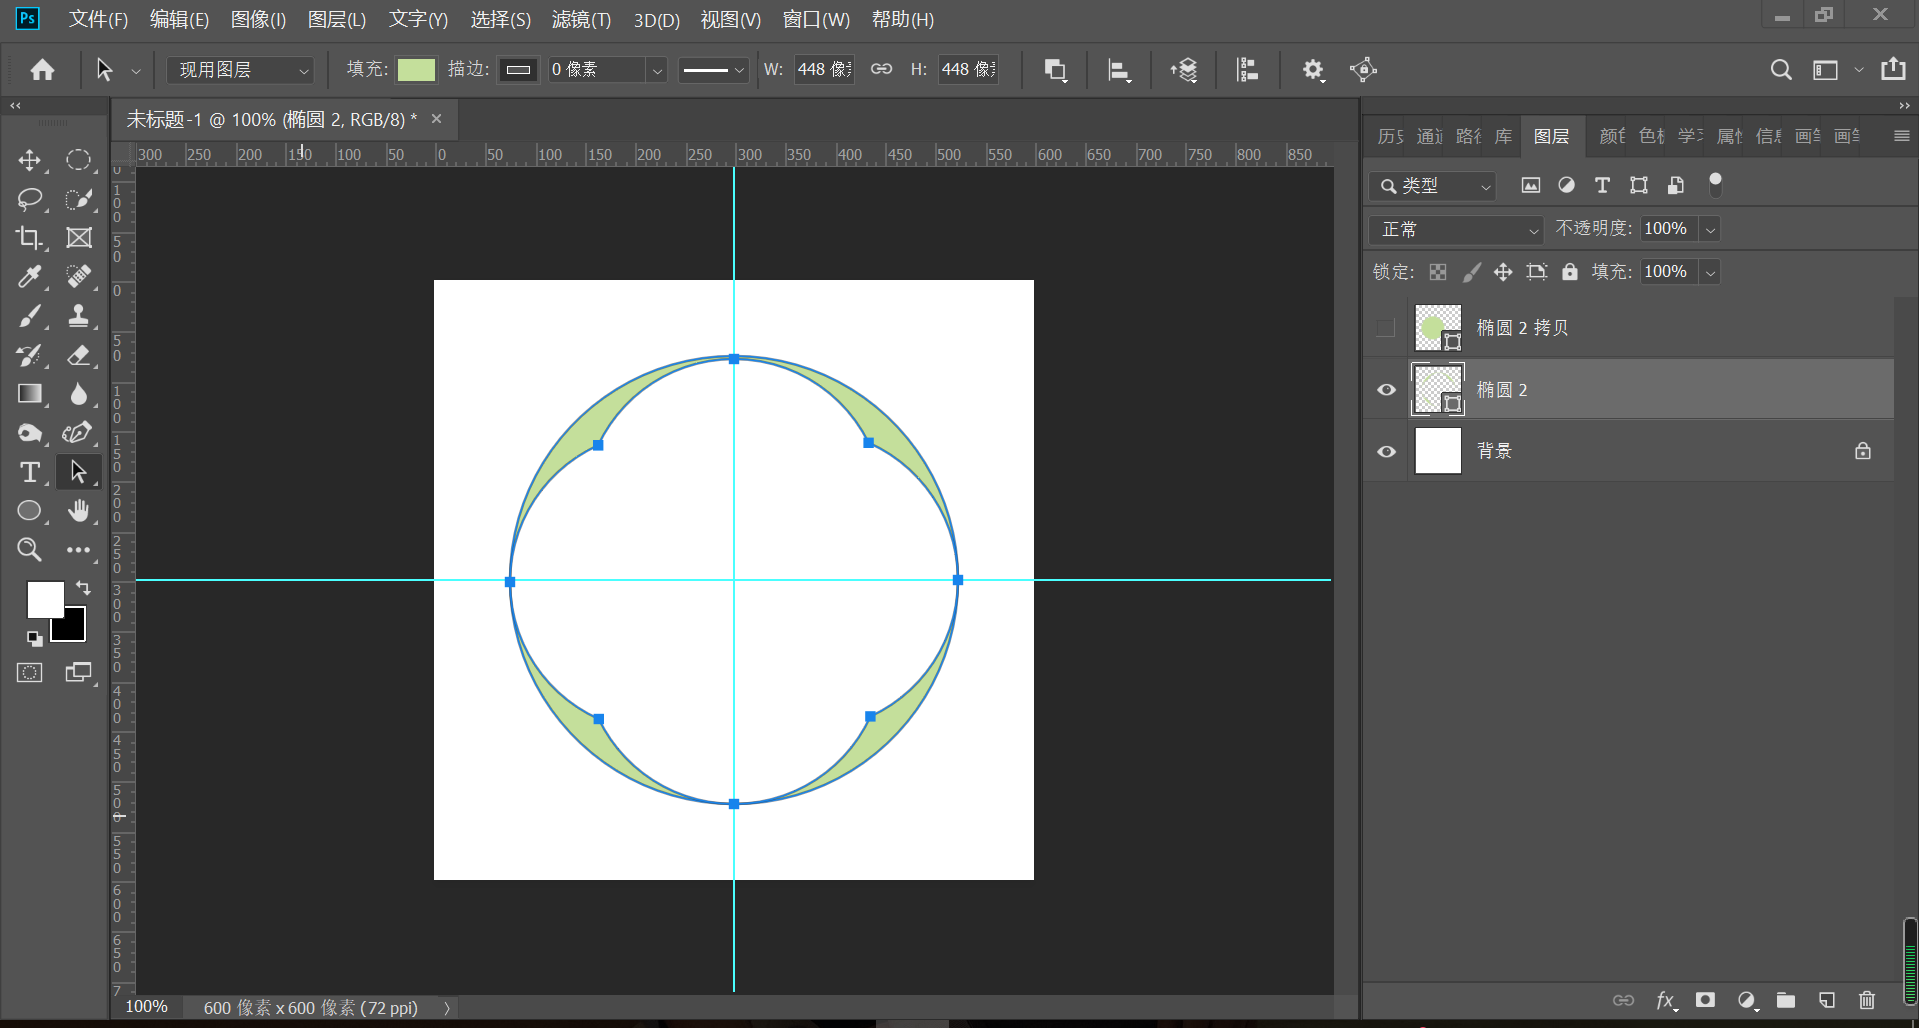Open the gear settings in options bar

pos(1313,70)
